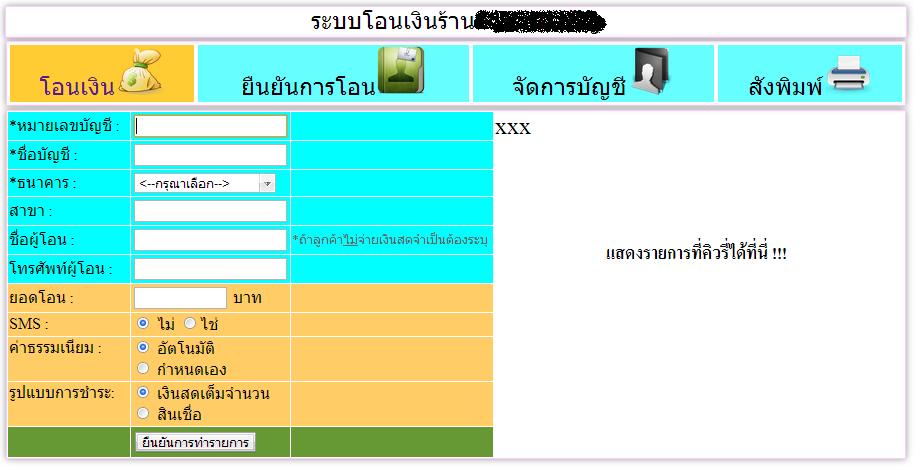Select SMS ใช่ radio button
This screenshot has height=471, width=919.
pyautogui.click(x=190, y=323)
